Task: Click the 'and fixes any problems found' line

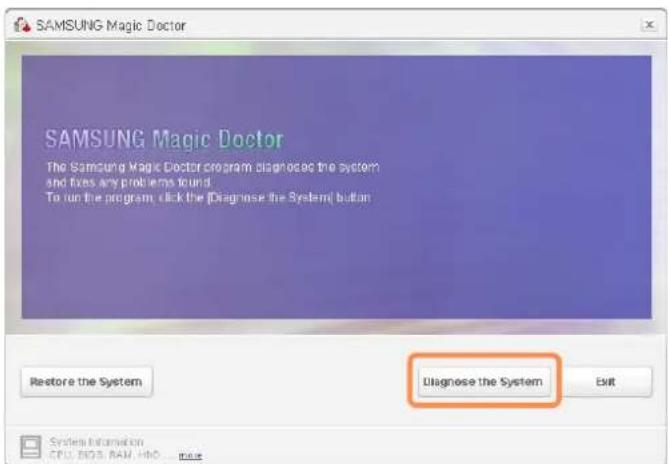Action: 129,183
